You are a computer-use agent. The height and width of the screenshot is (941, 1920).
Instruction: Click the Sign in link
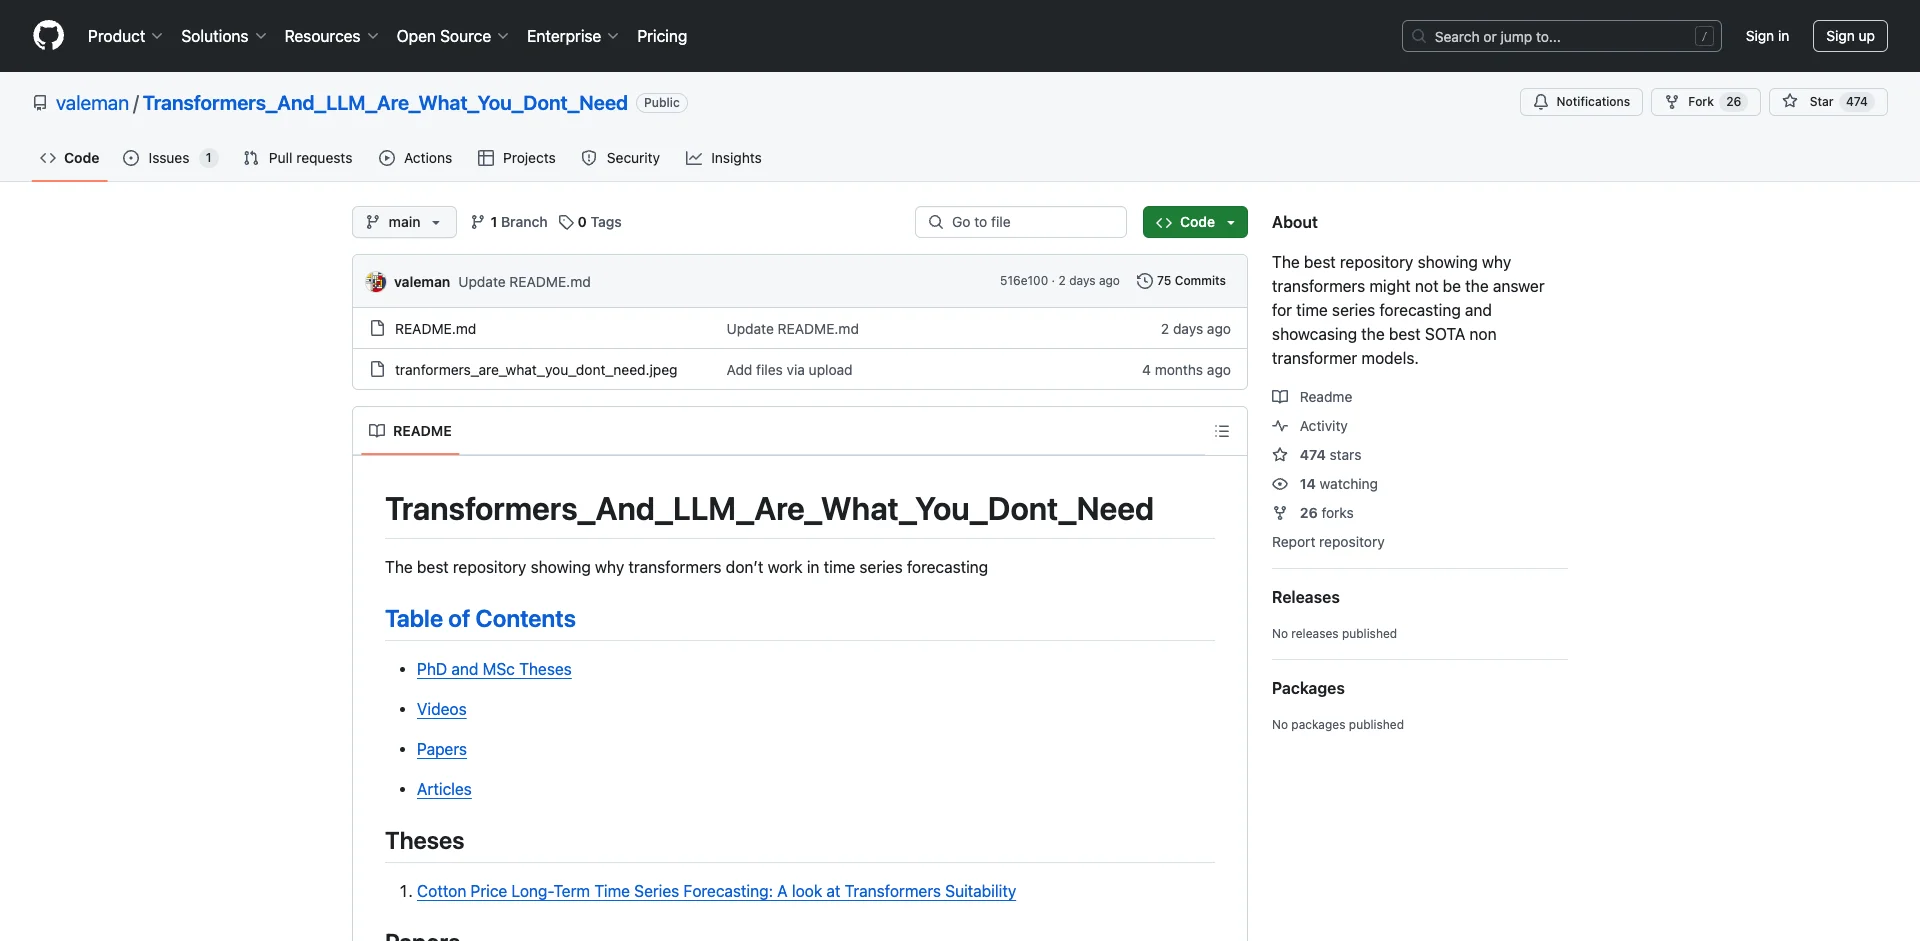tap(1767, 36)
